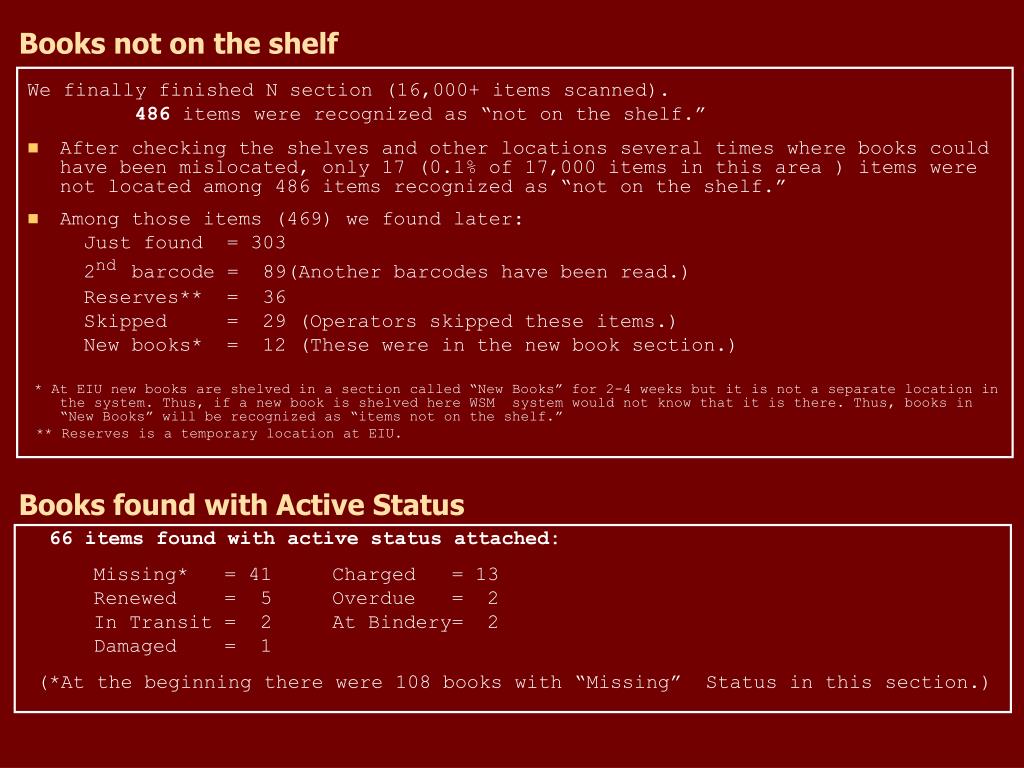Click the 'Renewed = 5' status entry
Image resolution: width=1024 pixels, height=768 pixels.
point(182,598)
